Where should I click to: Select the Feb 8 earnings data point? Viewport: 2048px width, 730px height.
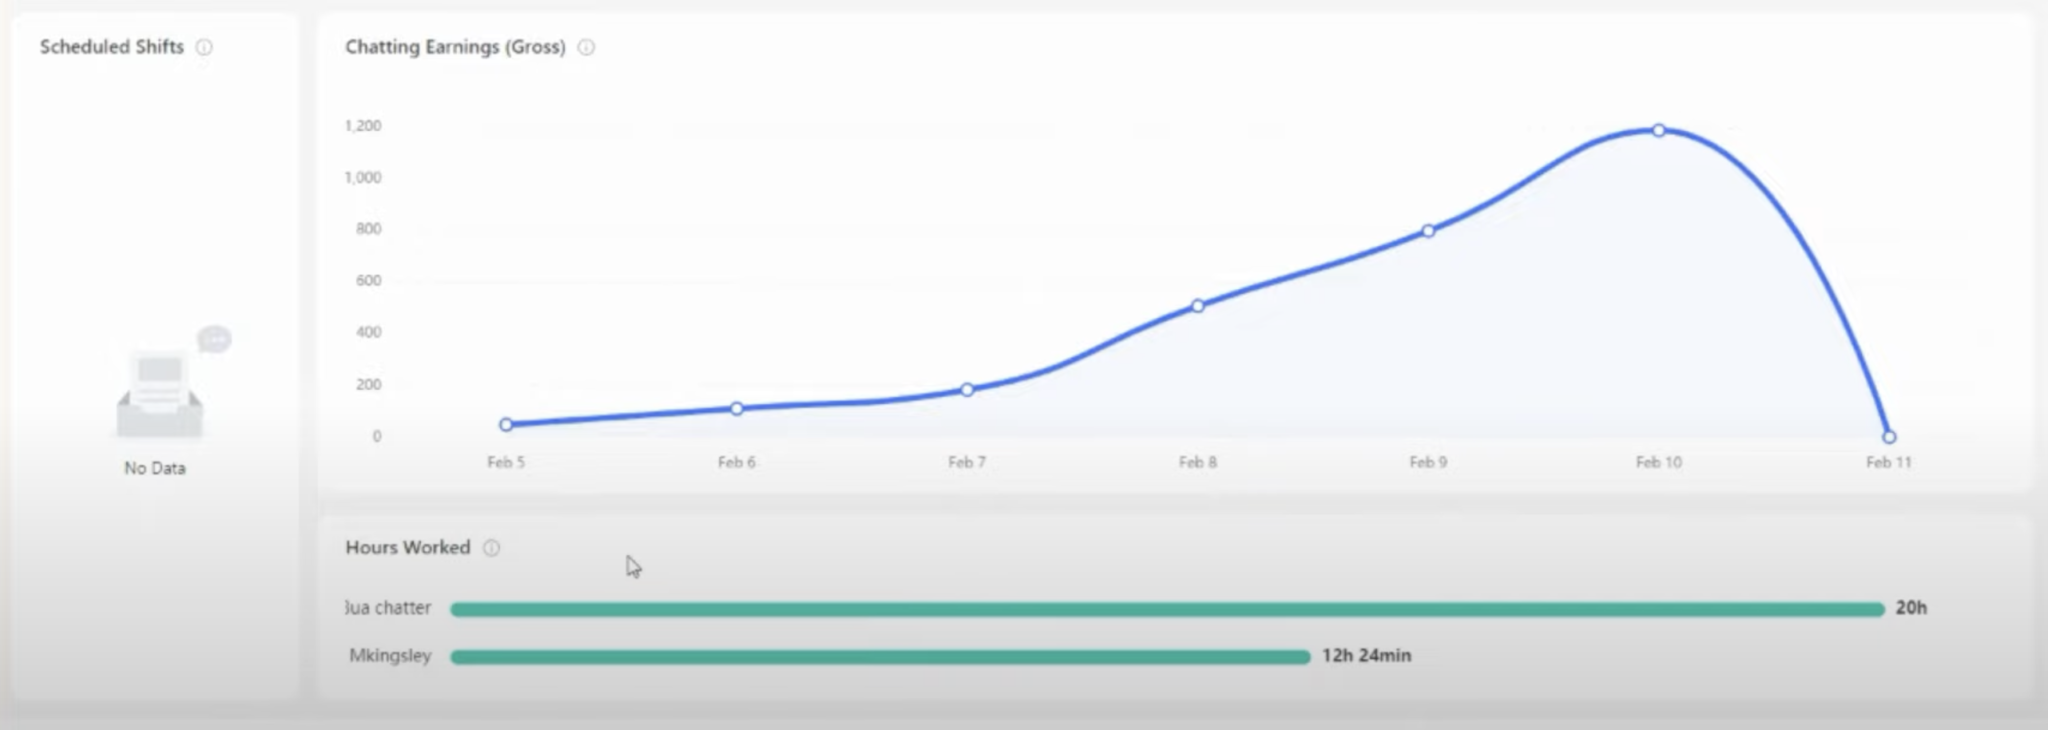1198,306
